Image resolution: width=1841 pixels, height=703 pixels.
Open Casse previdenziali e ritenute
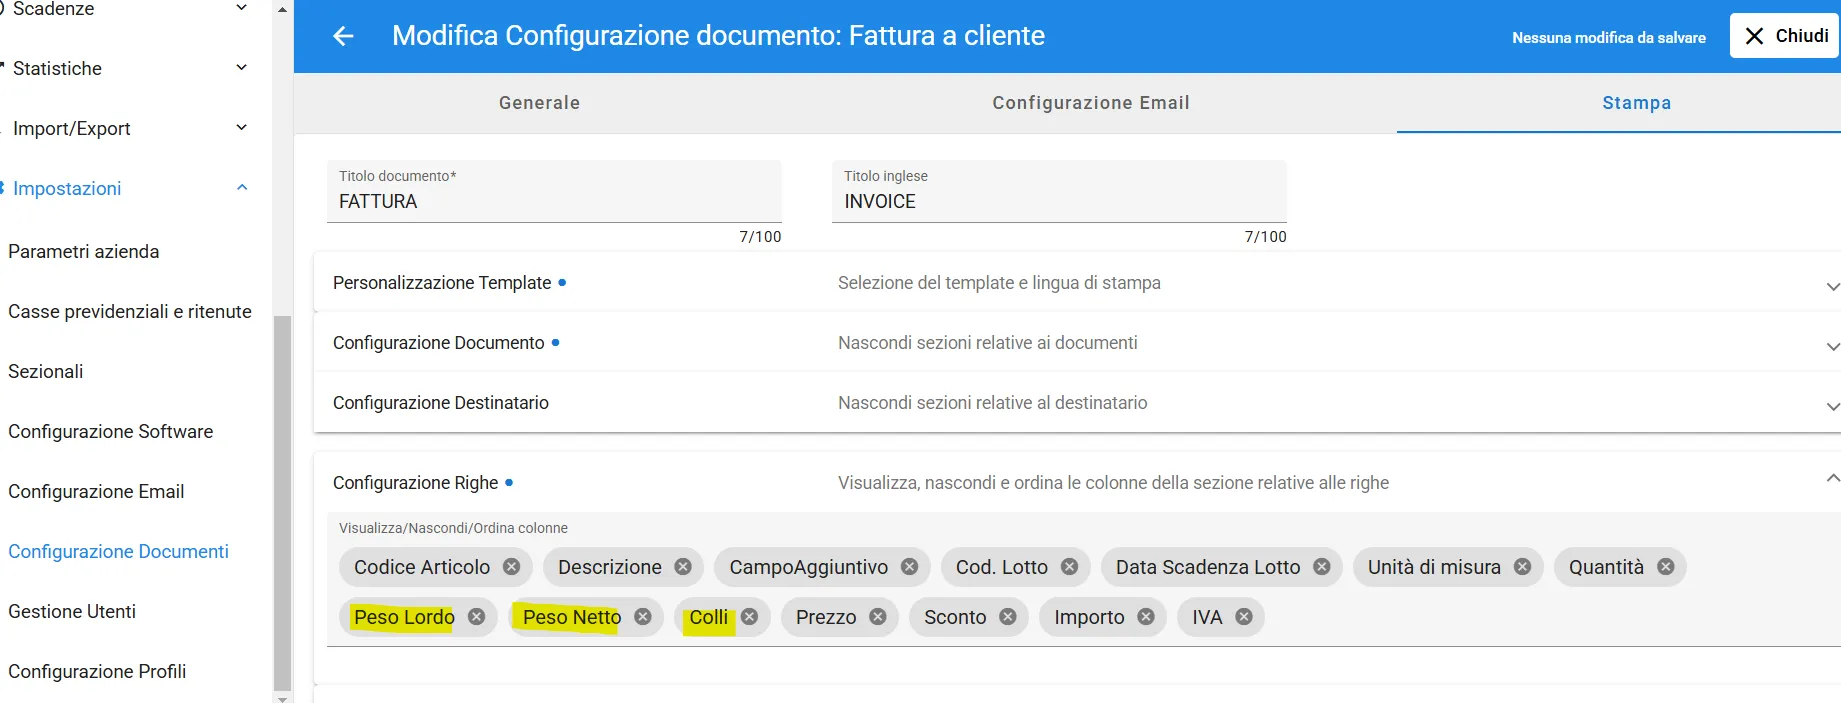tap(130, 311)
